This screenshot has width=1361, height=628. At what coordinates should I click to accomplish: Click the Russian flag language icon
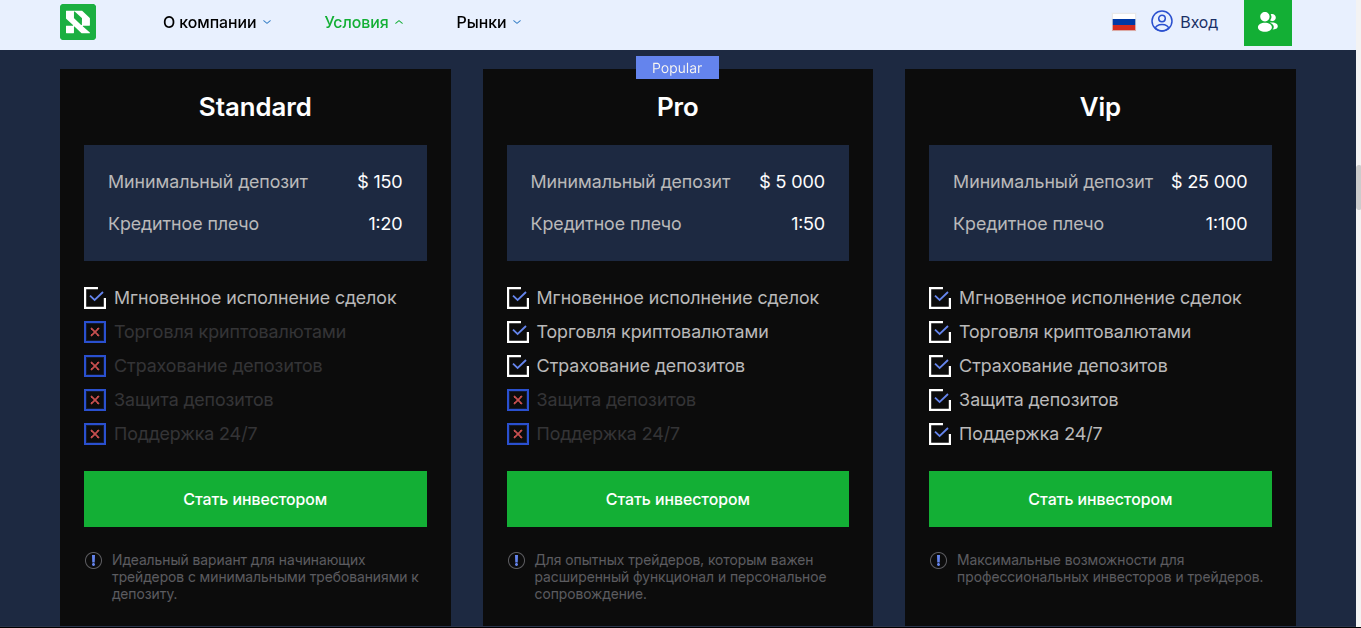(1124, 23)
